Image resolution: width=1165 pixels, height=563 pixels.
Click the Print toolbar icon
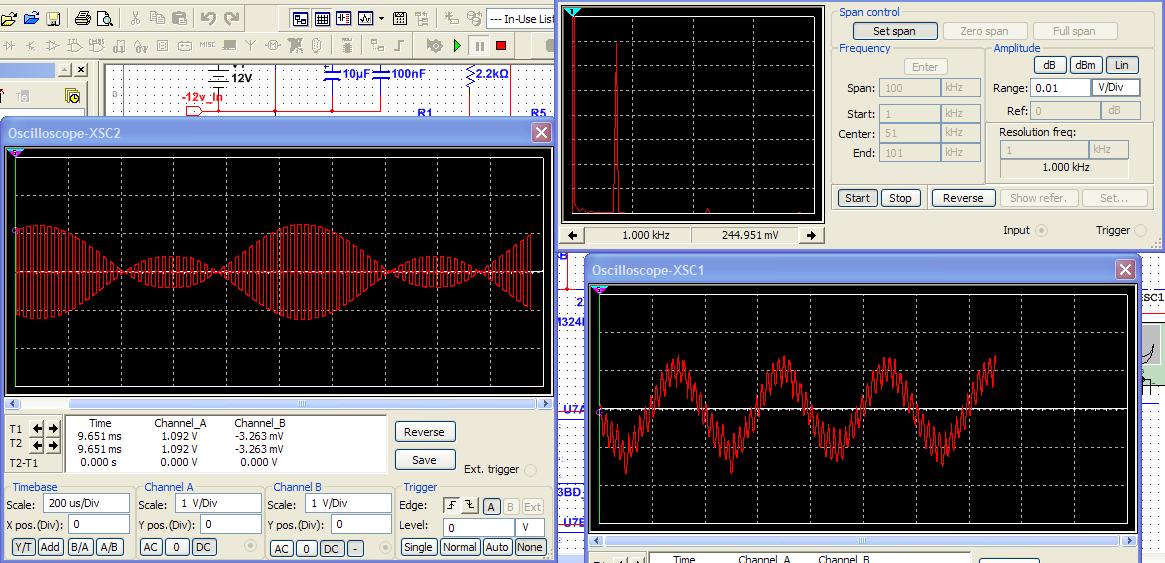[x=83, y=19]
